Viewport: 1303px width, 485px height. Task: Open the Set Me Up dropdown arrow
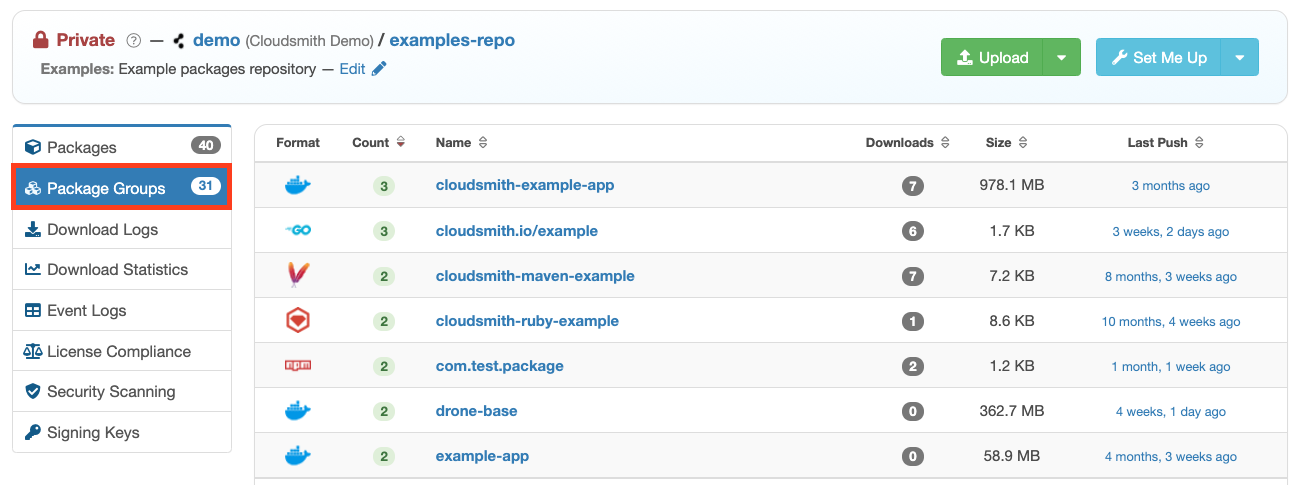[1240, 58]
